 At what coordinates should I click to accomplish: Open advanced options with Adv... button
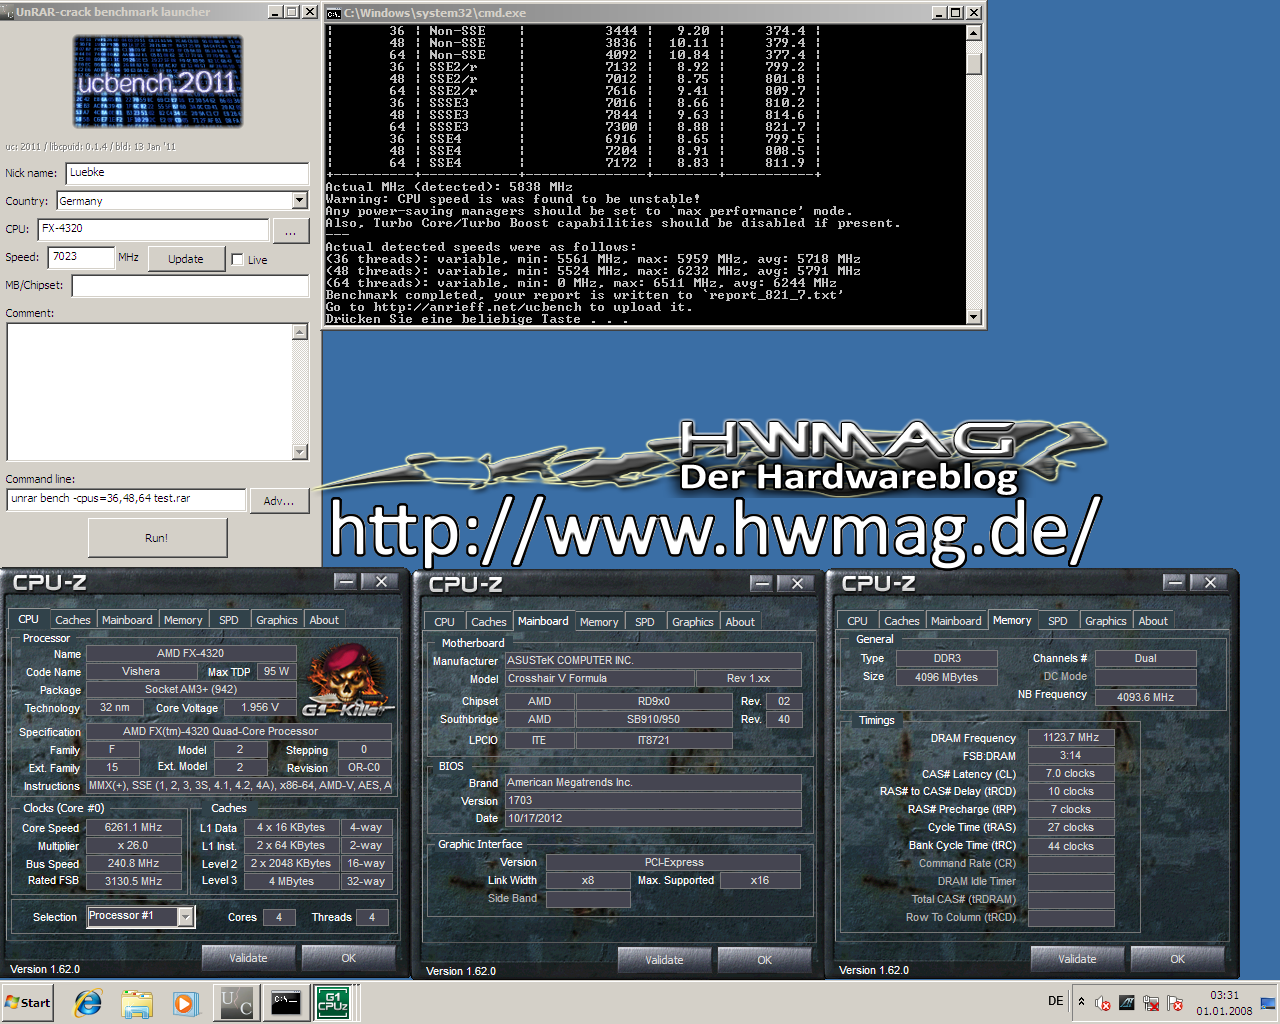pyautogui.click(x=279, y=501)
